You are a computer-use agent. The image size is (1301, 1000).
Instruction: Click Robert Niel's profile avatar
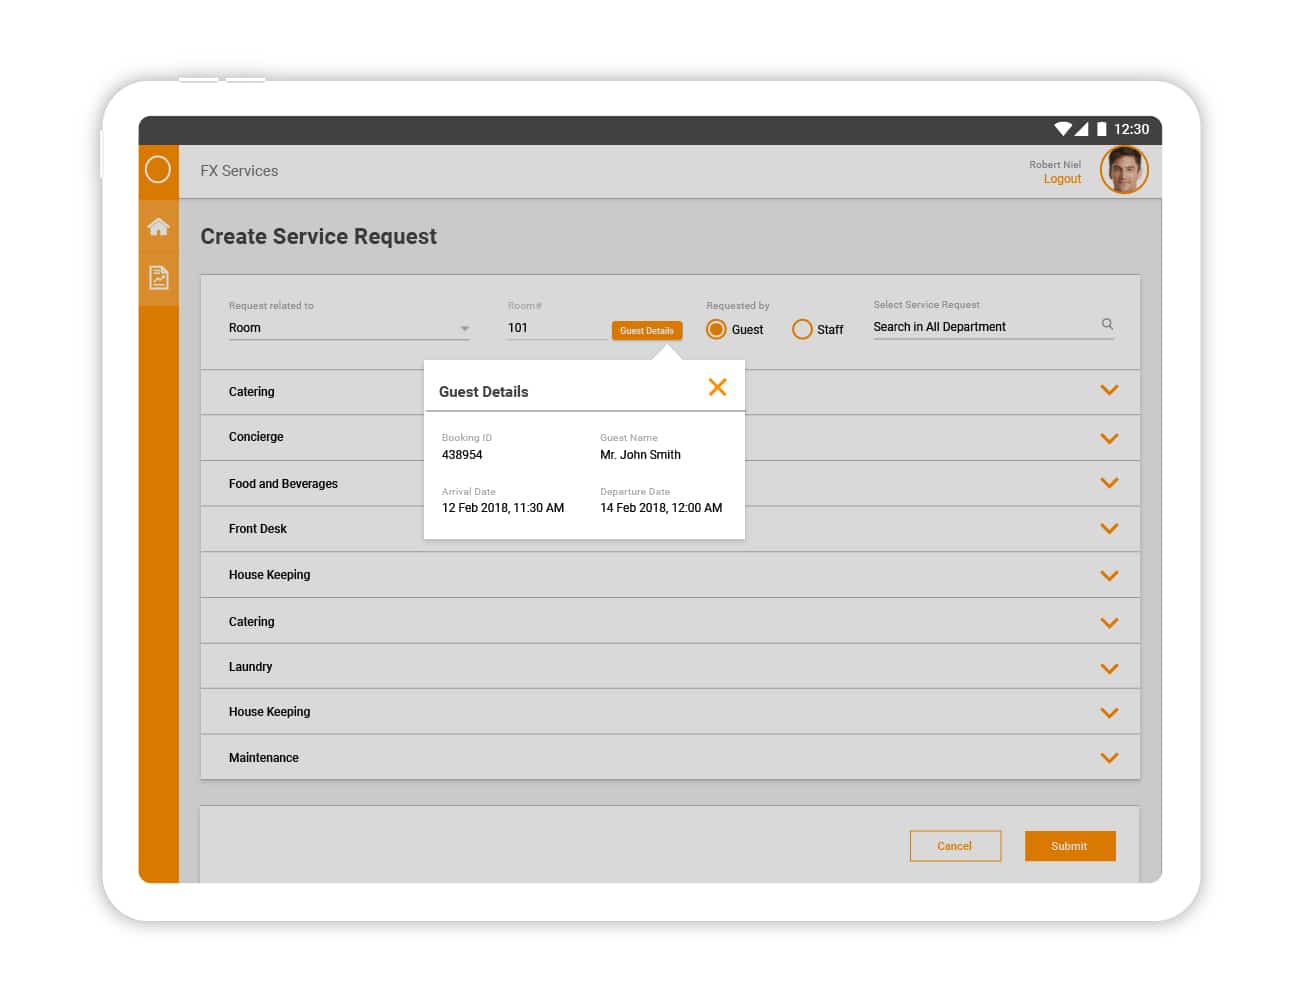pyautogui.click(x=1124, y=170)
